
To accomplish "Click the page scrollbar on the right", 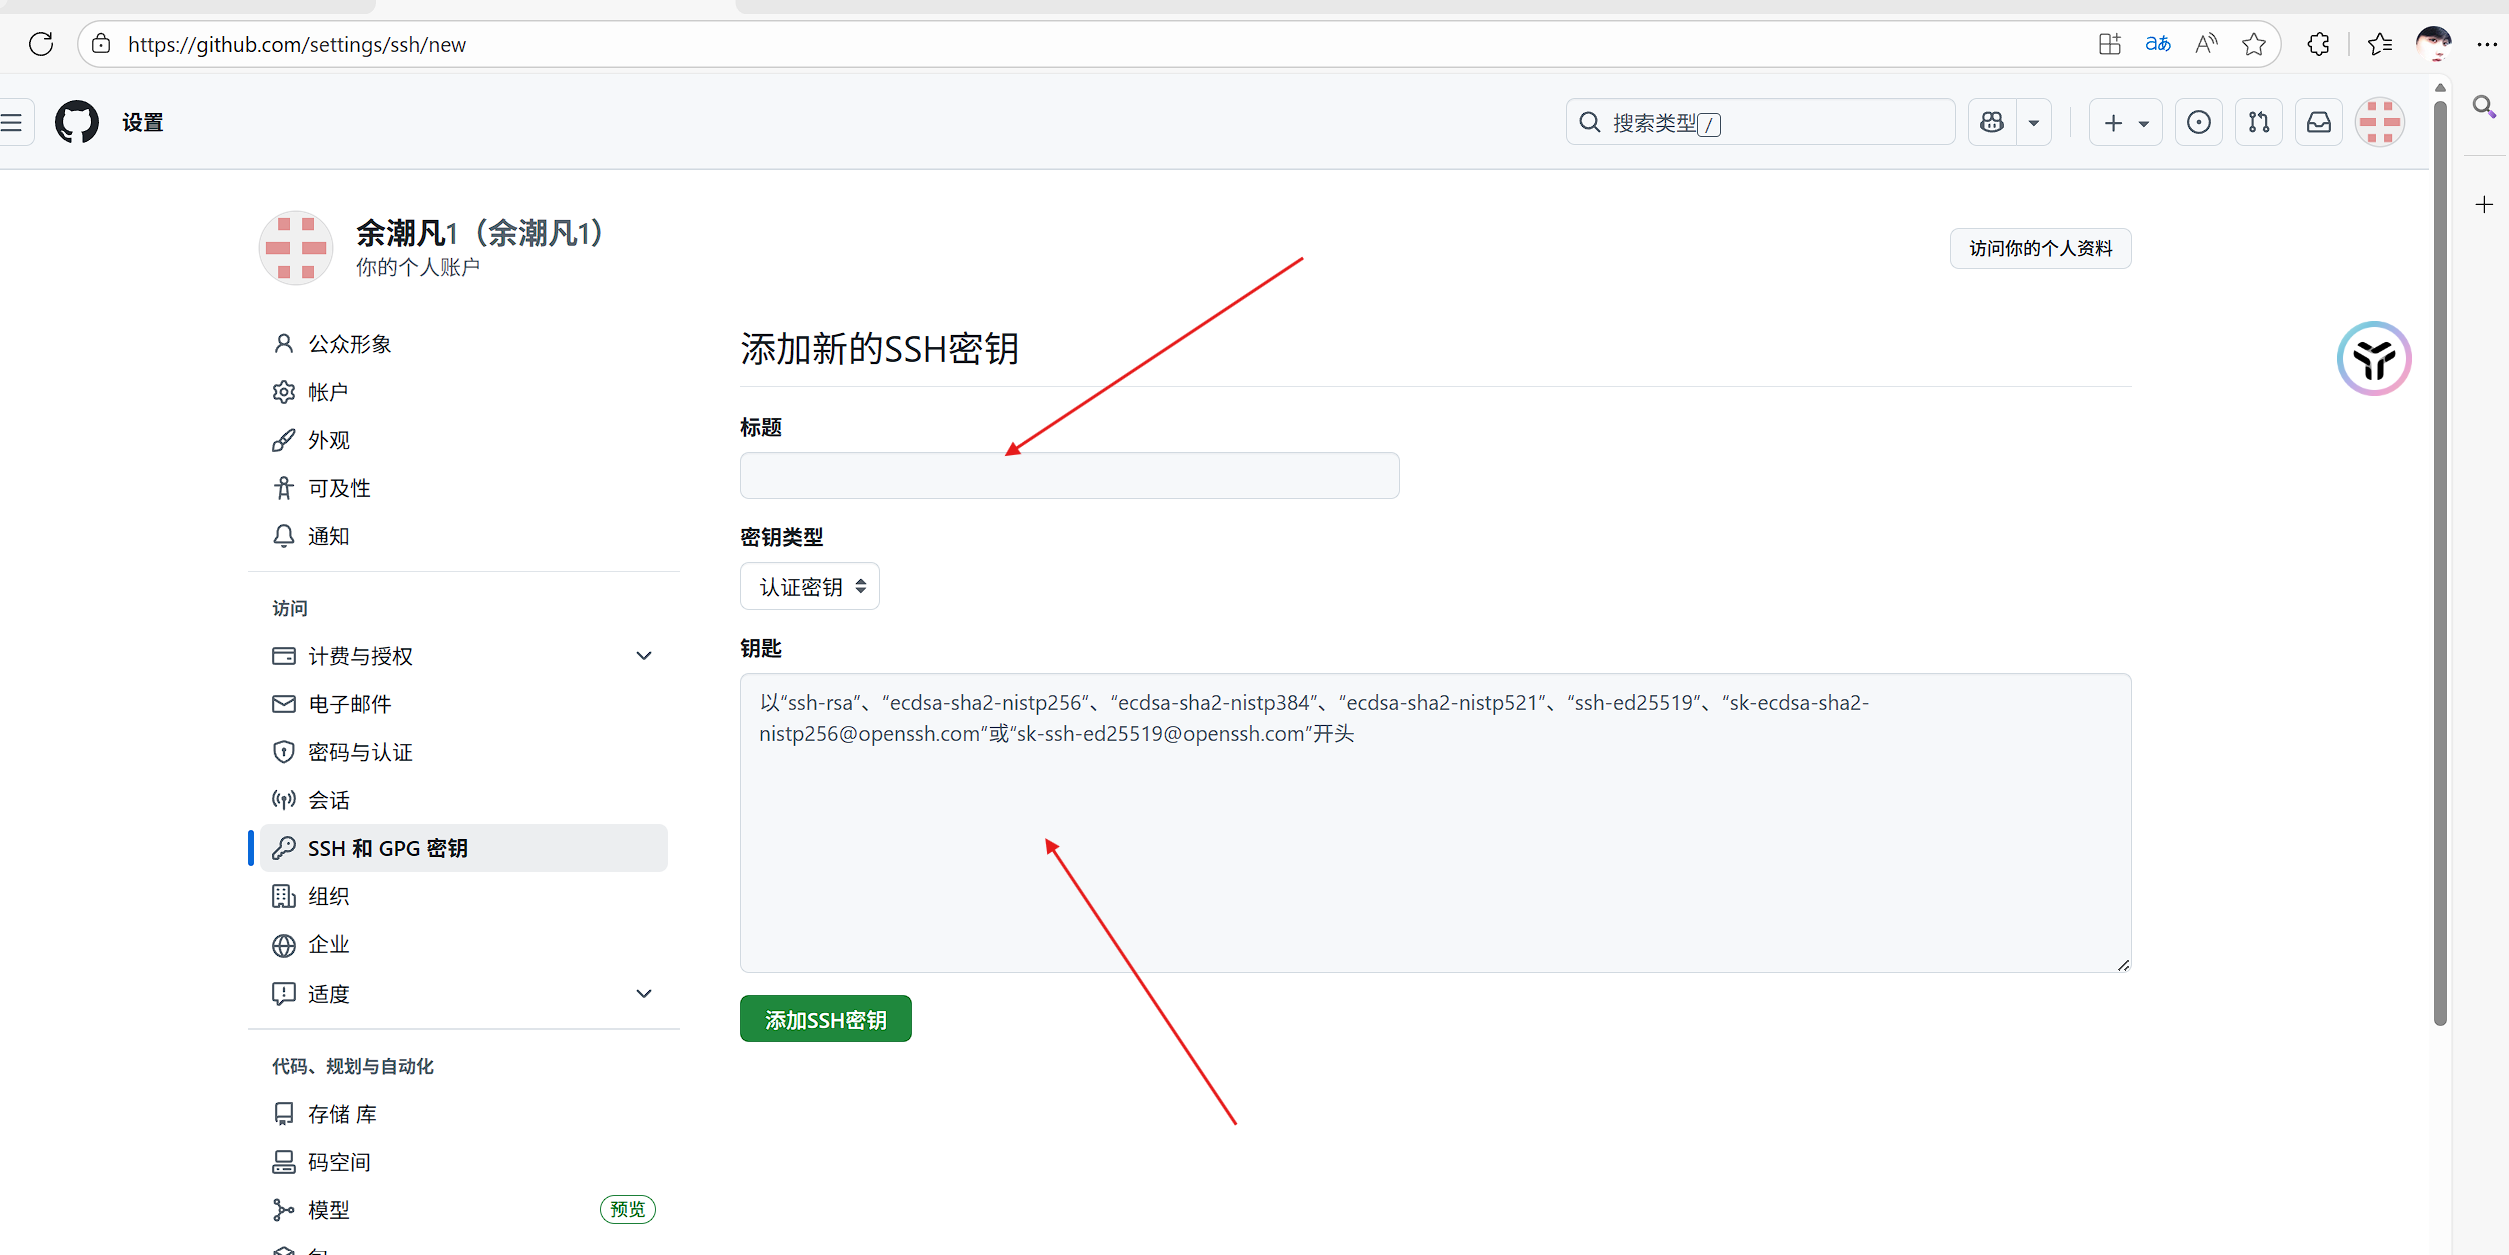I will [2440, 550].
